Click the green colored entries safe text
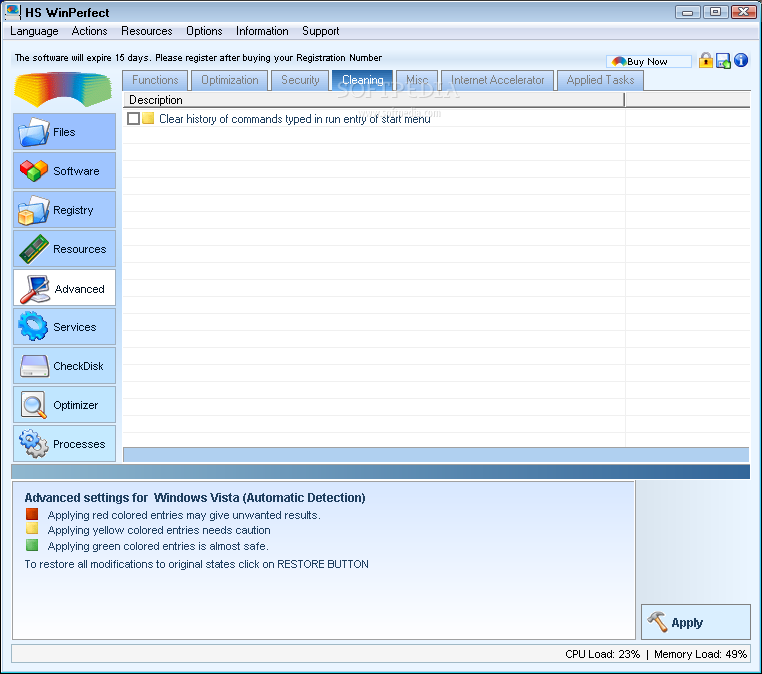762x674 pixels. 158,546
